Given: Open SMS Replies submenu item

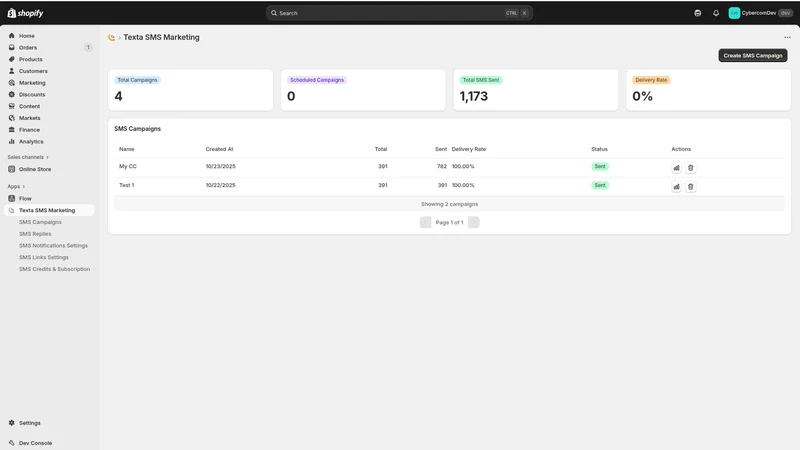Looking at the screenshot, I should (35, 234).
